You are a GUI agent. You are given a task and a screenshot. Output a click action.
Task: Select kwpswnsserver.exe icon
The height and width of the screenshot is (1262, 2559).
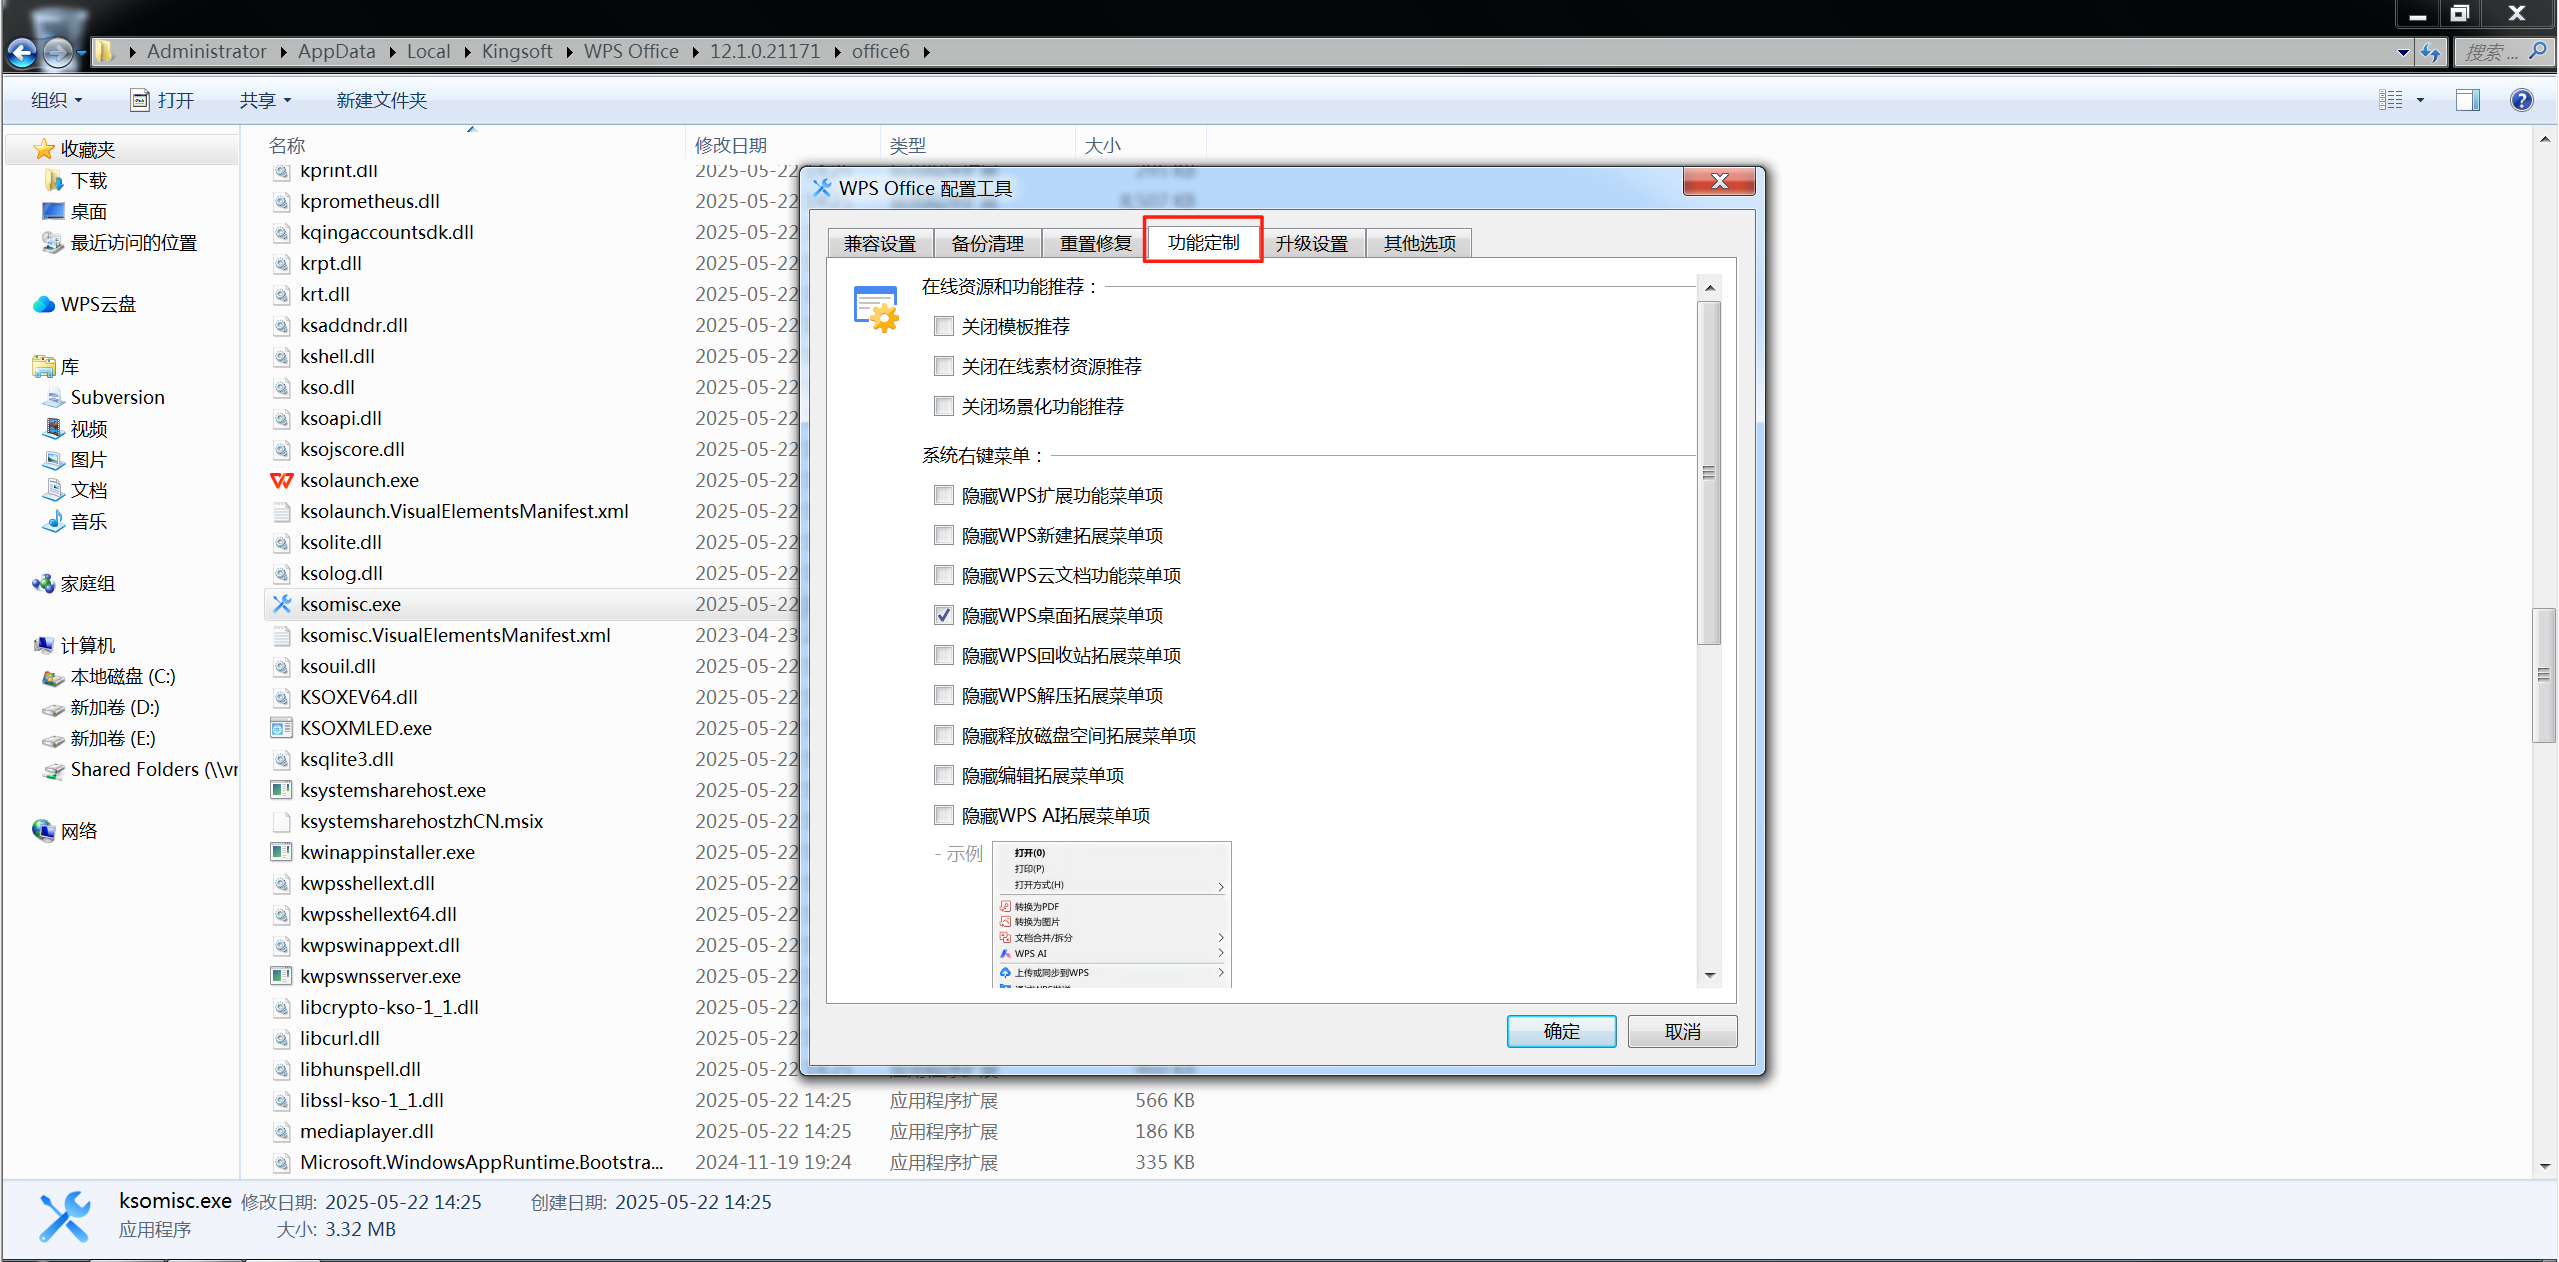tap(282, 976)
